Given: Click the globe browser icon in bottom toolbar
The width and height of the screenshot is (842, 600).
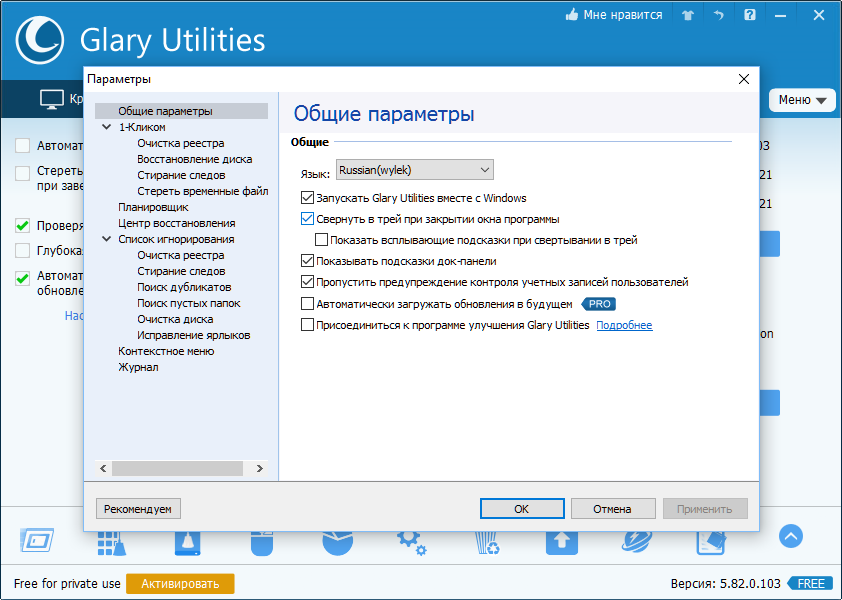Looking at the screenshot, I should click(636, 541).
